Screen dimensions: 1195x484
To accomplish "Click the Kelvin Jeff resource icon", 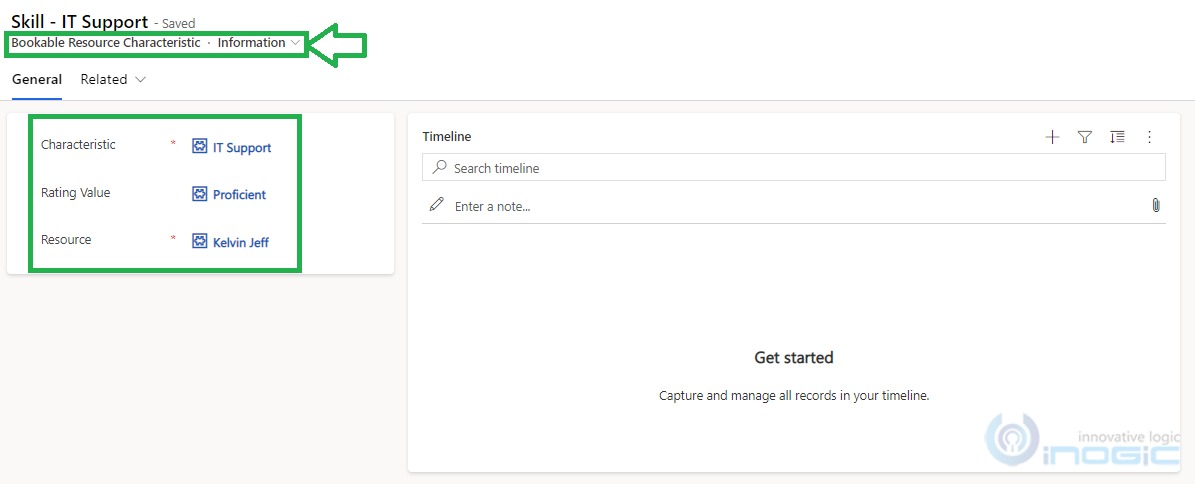I will click(200, 242).
